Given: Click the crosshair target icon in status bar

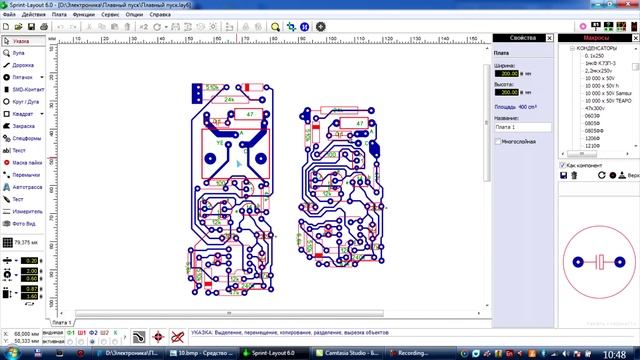Looking at the screenshot, I should [x=158, y=337].
